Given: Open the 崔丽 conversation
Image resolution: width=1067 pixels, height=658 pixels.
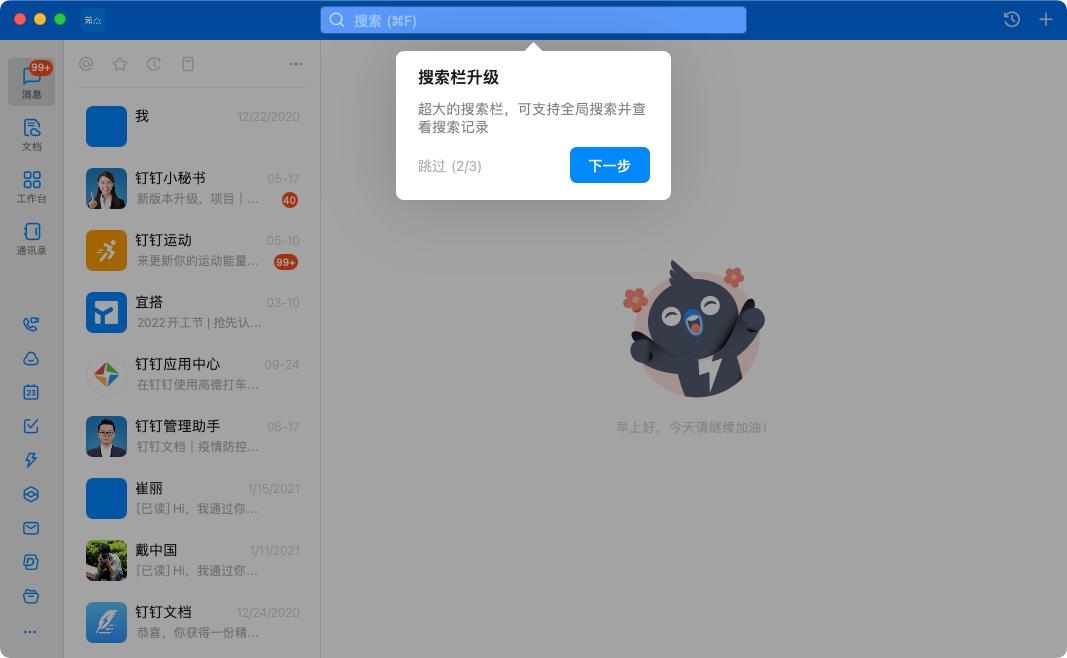Looking at the screenshot, I should [x=193, y=498].
